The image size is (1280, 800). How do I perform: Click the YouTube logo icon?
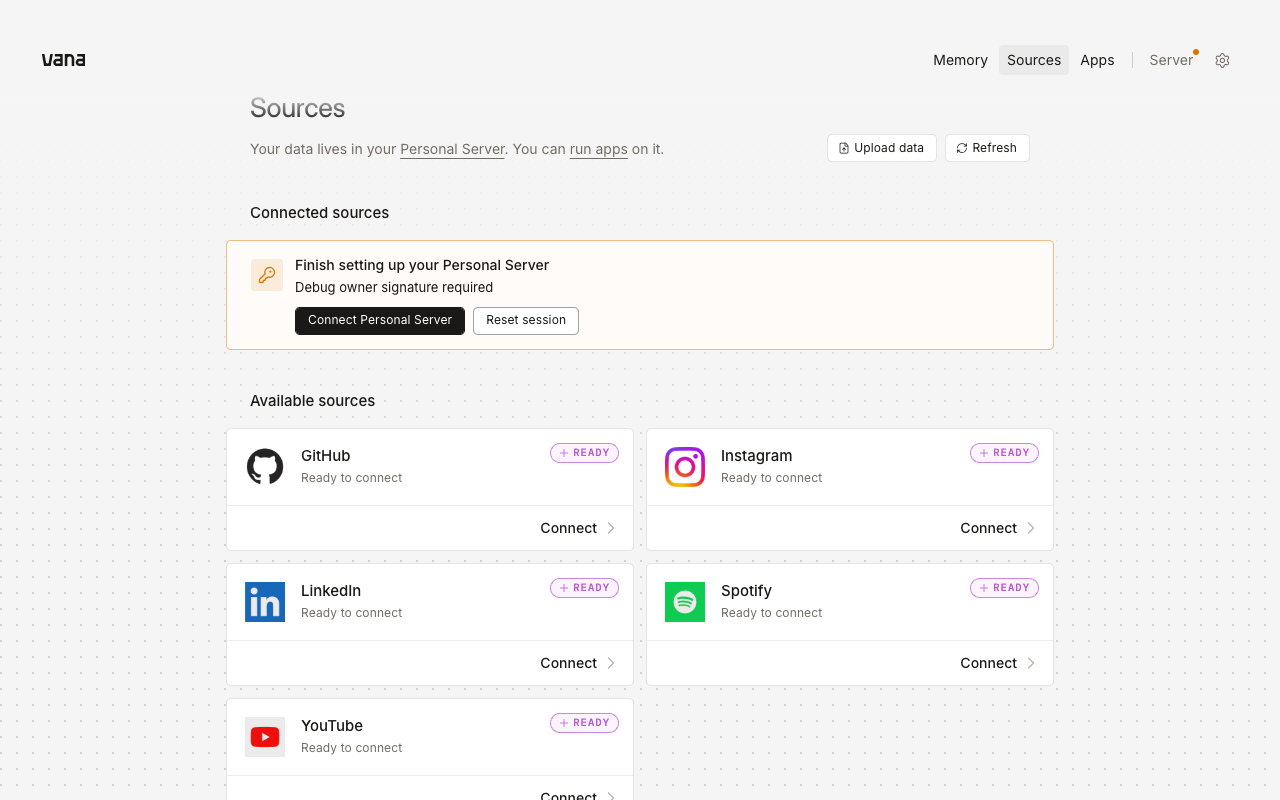point(265,737)
